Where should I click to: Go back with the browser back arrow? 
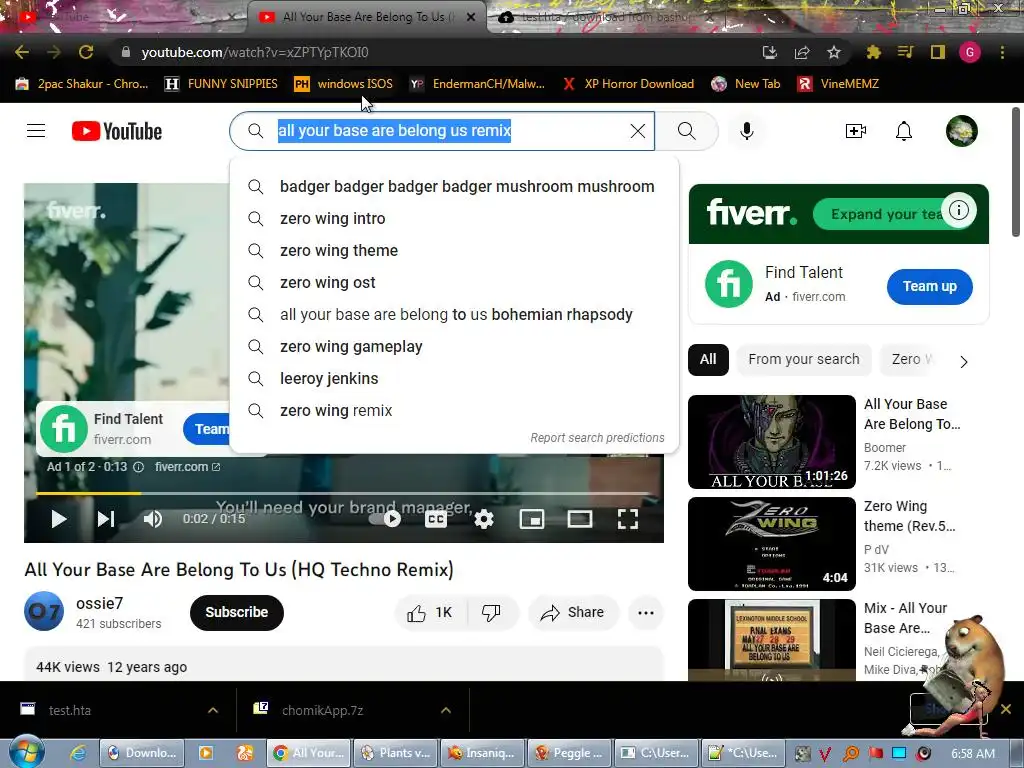click(x=22, y=52)
